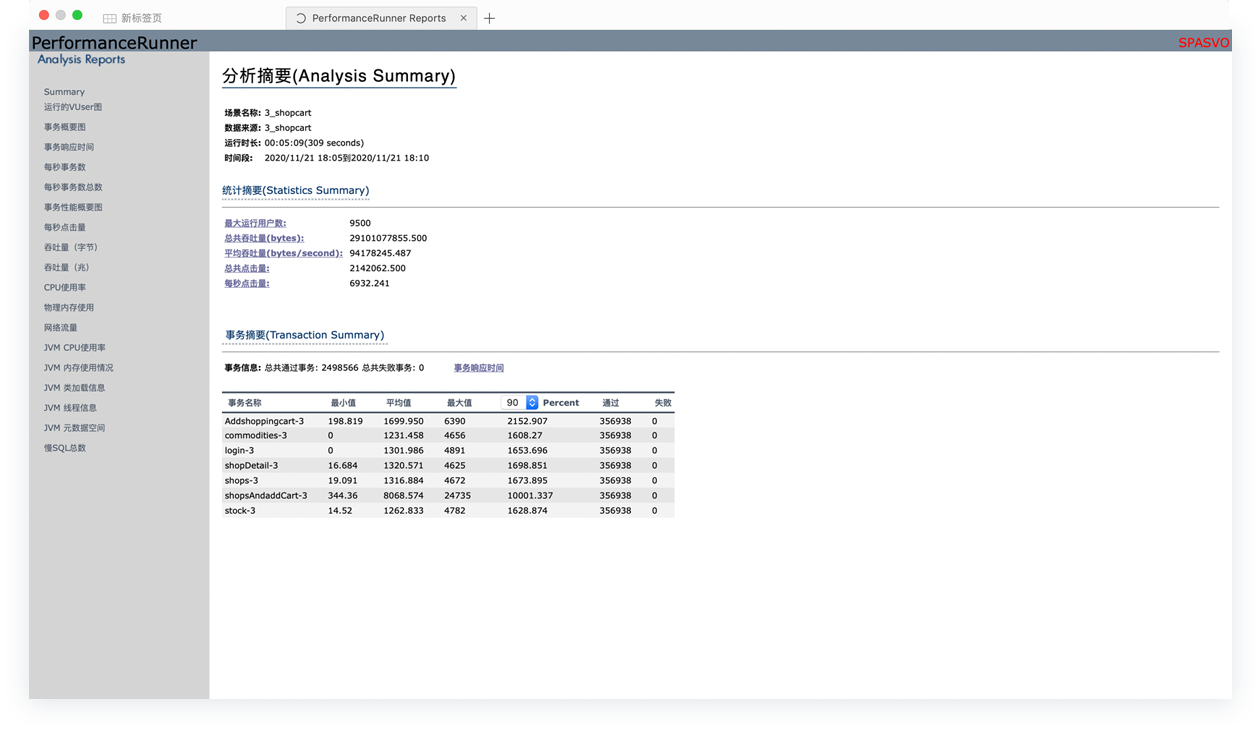
Task: Click the new tab plus icon
Action: [x=489, y=18]
